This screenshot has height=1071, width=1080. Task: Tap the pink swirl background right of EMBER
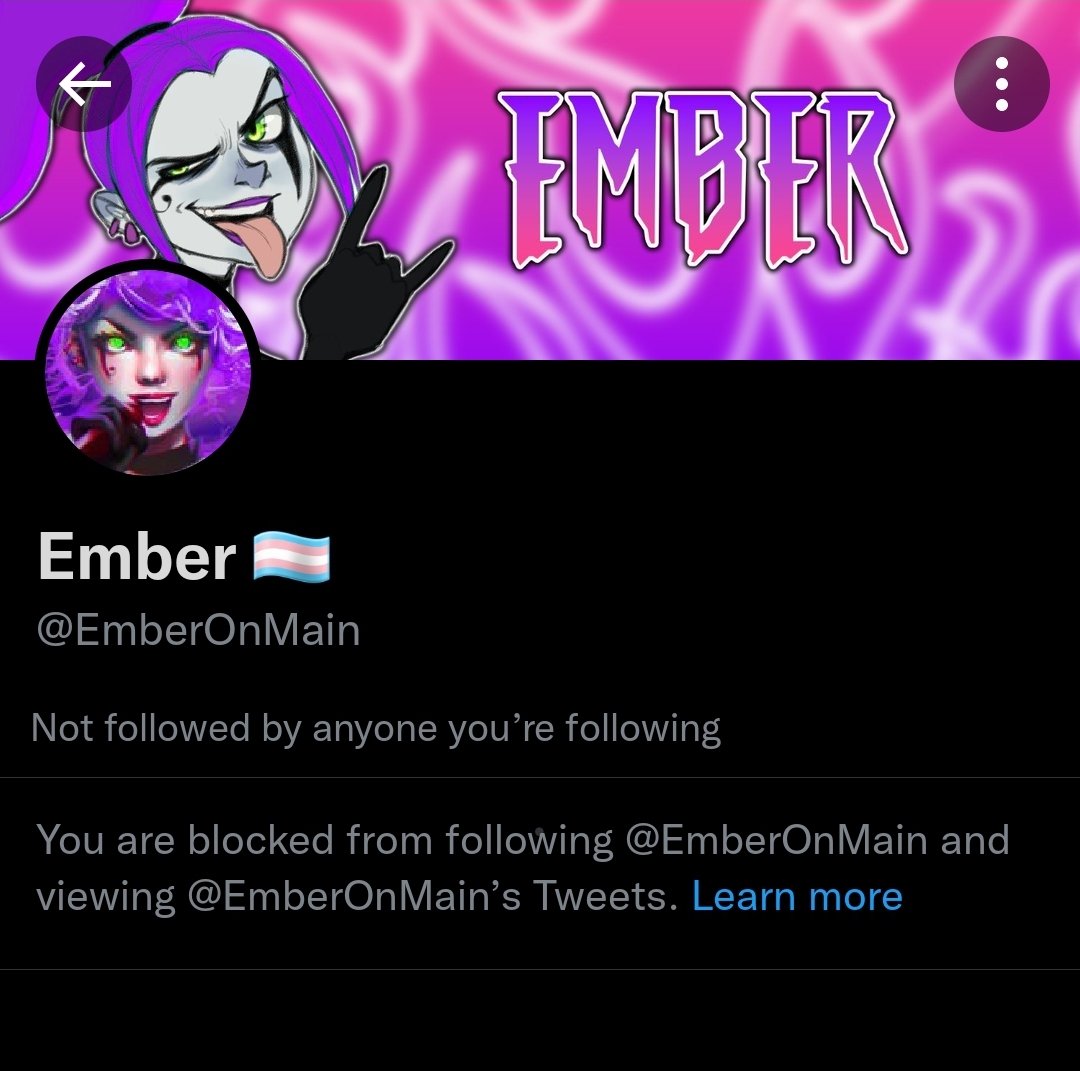[x=992, y=227]
